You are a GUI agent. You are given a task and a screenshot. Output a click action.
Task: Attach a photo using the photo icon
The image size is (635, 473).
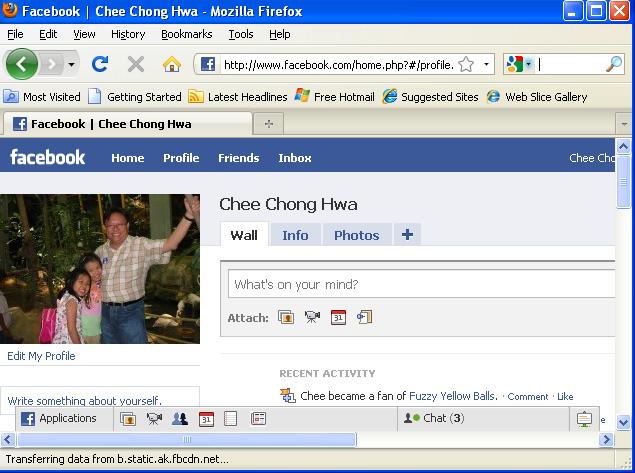286,317
